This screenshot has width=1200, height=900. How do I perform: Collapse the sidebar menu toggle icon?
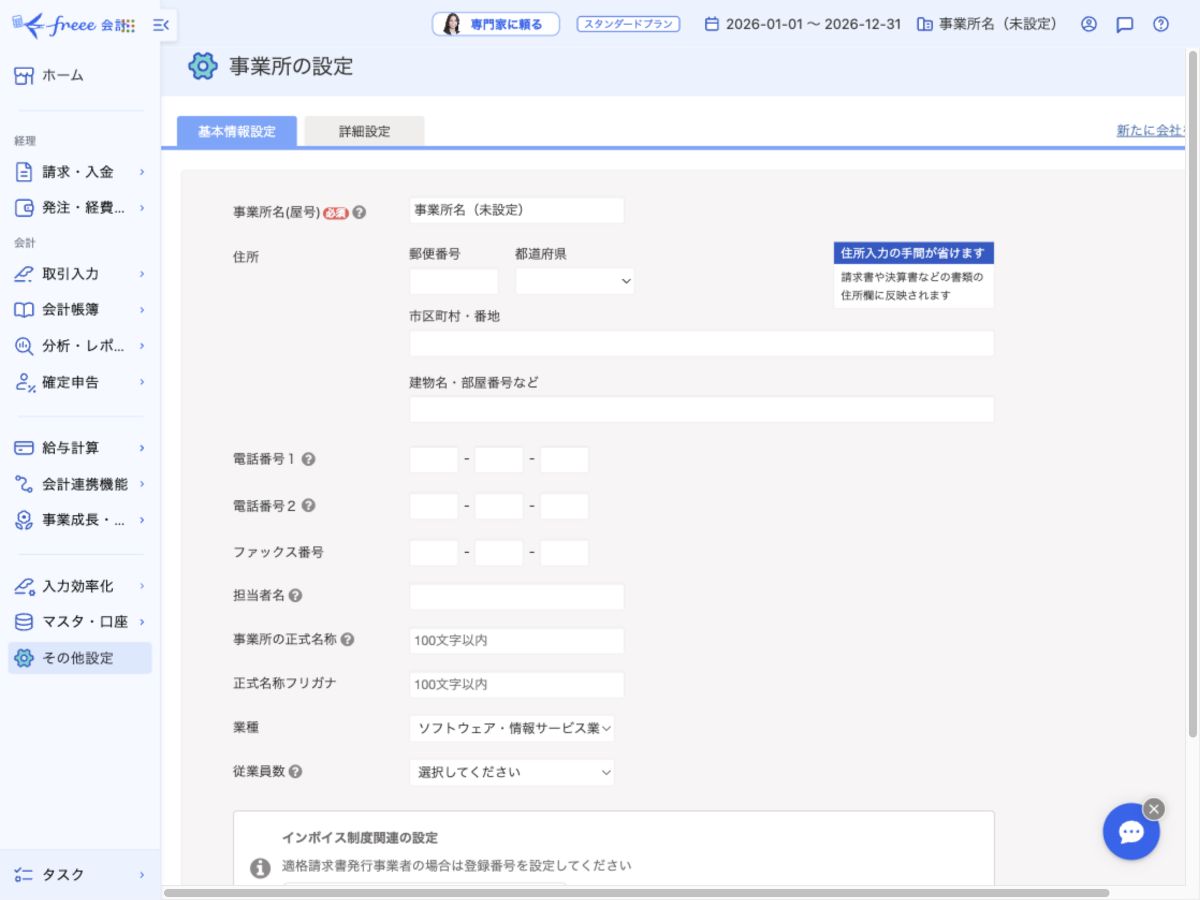pos(160,25)
